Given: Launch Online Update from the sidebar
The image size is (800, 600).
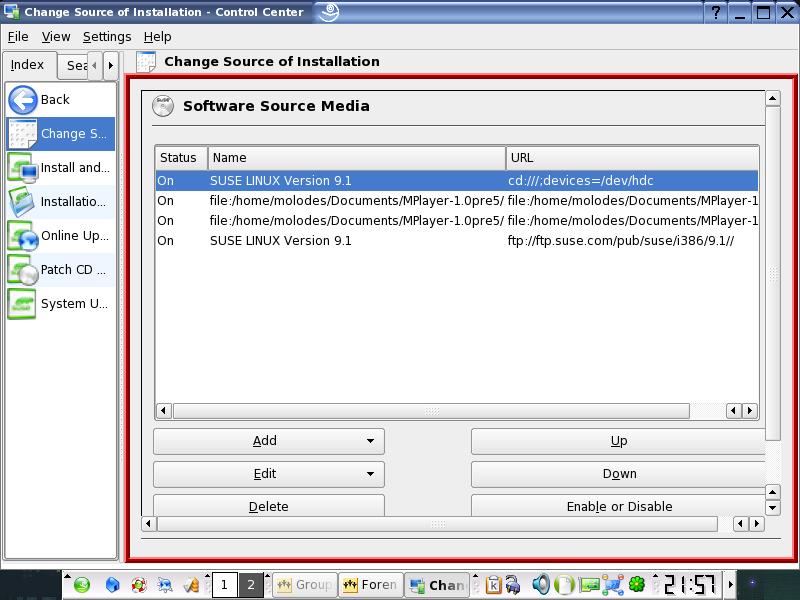Looking at the screenshot, I should tap(22, 236).
